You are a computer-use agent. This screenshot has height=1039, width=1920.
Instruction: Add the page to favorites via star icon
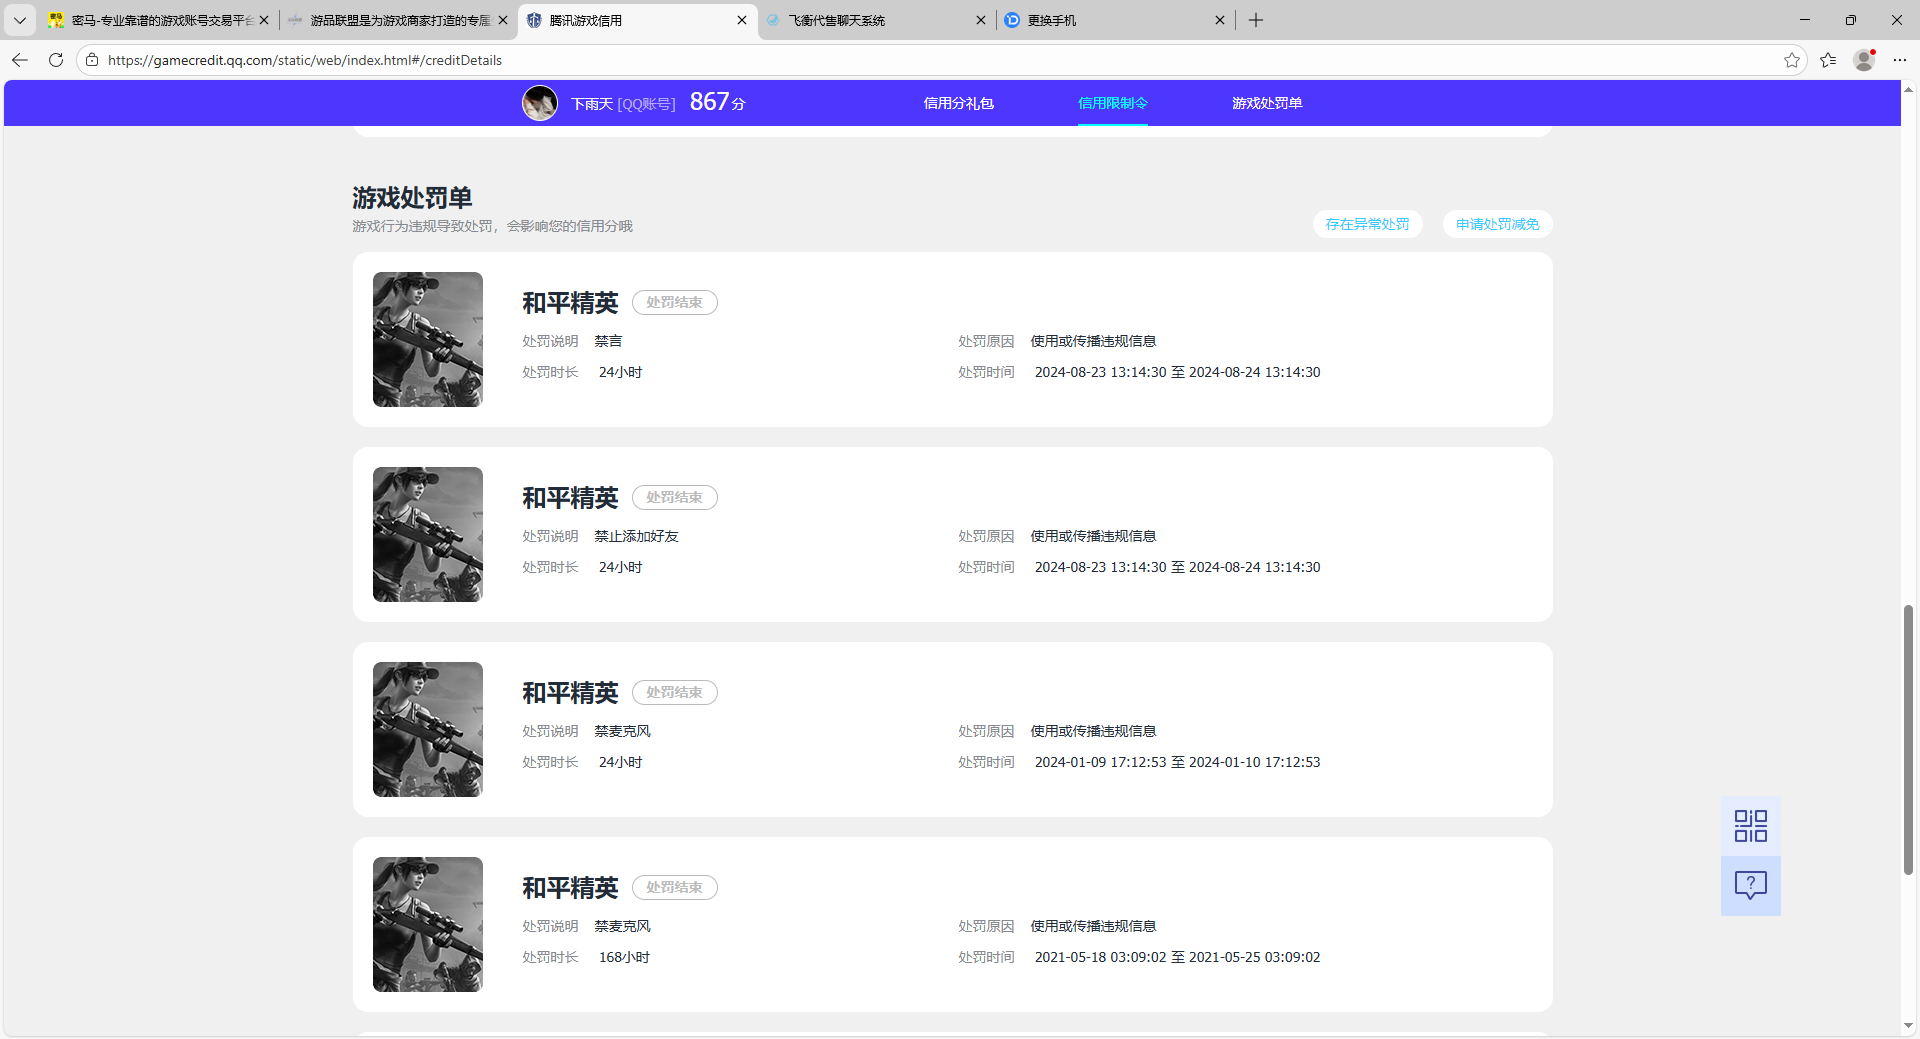click(1792, 60)
